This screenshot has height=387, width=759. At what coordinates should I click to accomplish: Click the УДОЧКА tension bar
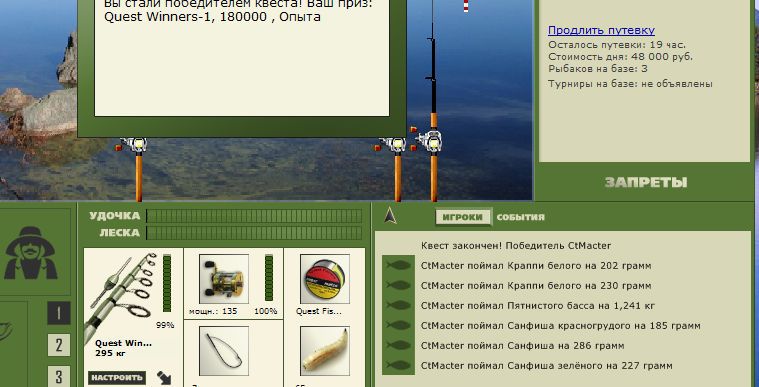254,216
